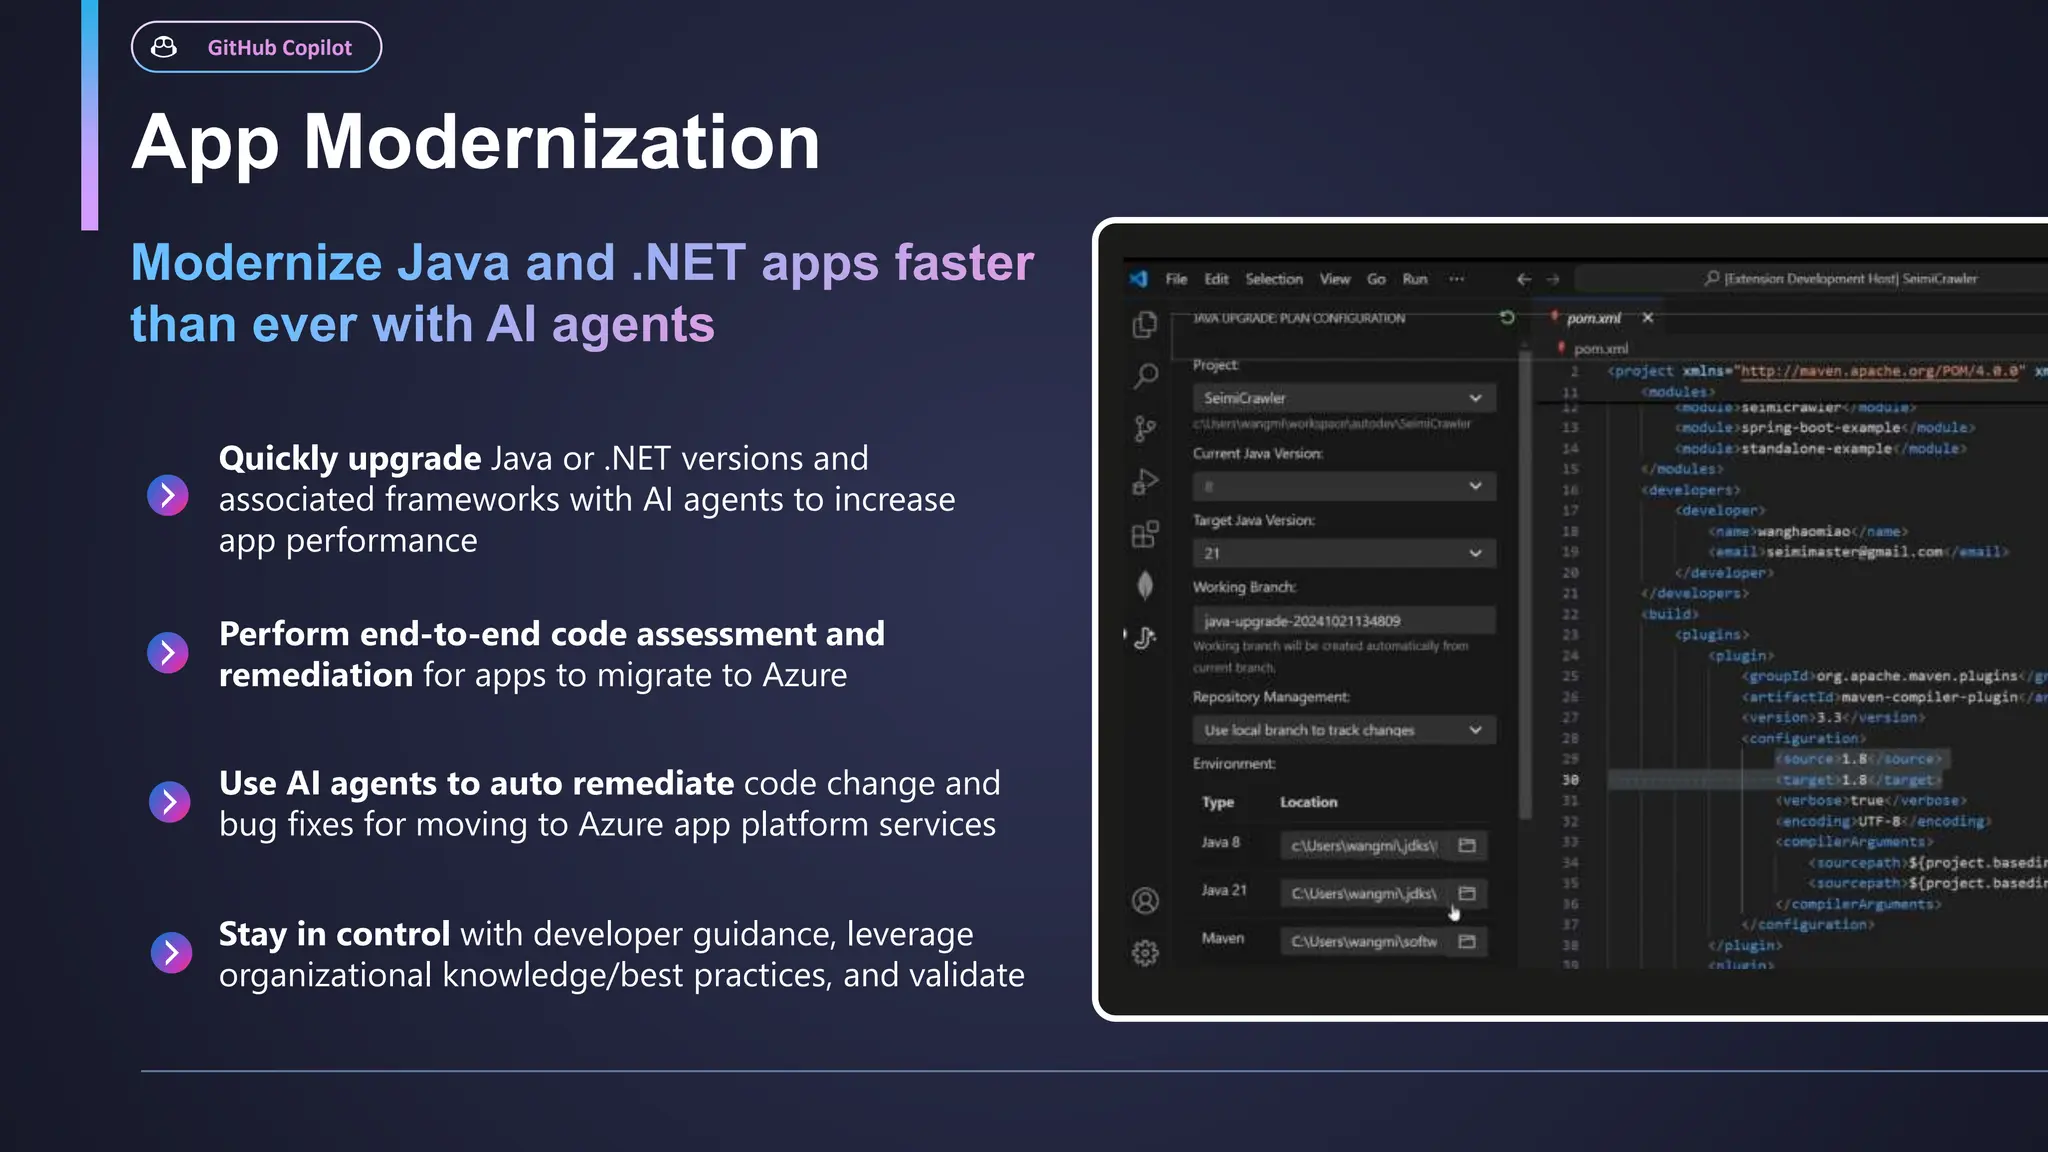Open the Accounts icon
This screenshot has height=1152, width=2048.
pos(1145,901)
